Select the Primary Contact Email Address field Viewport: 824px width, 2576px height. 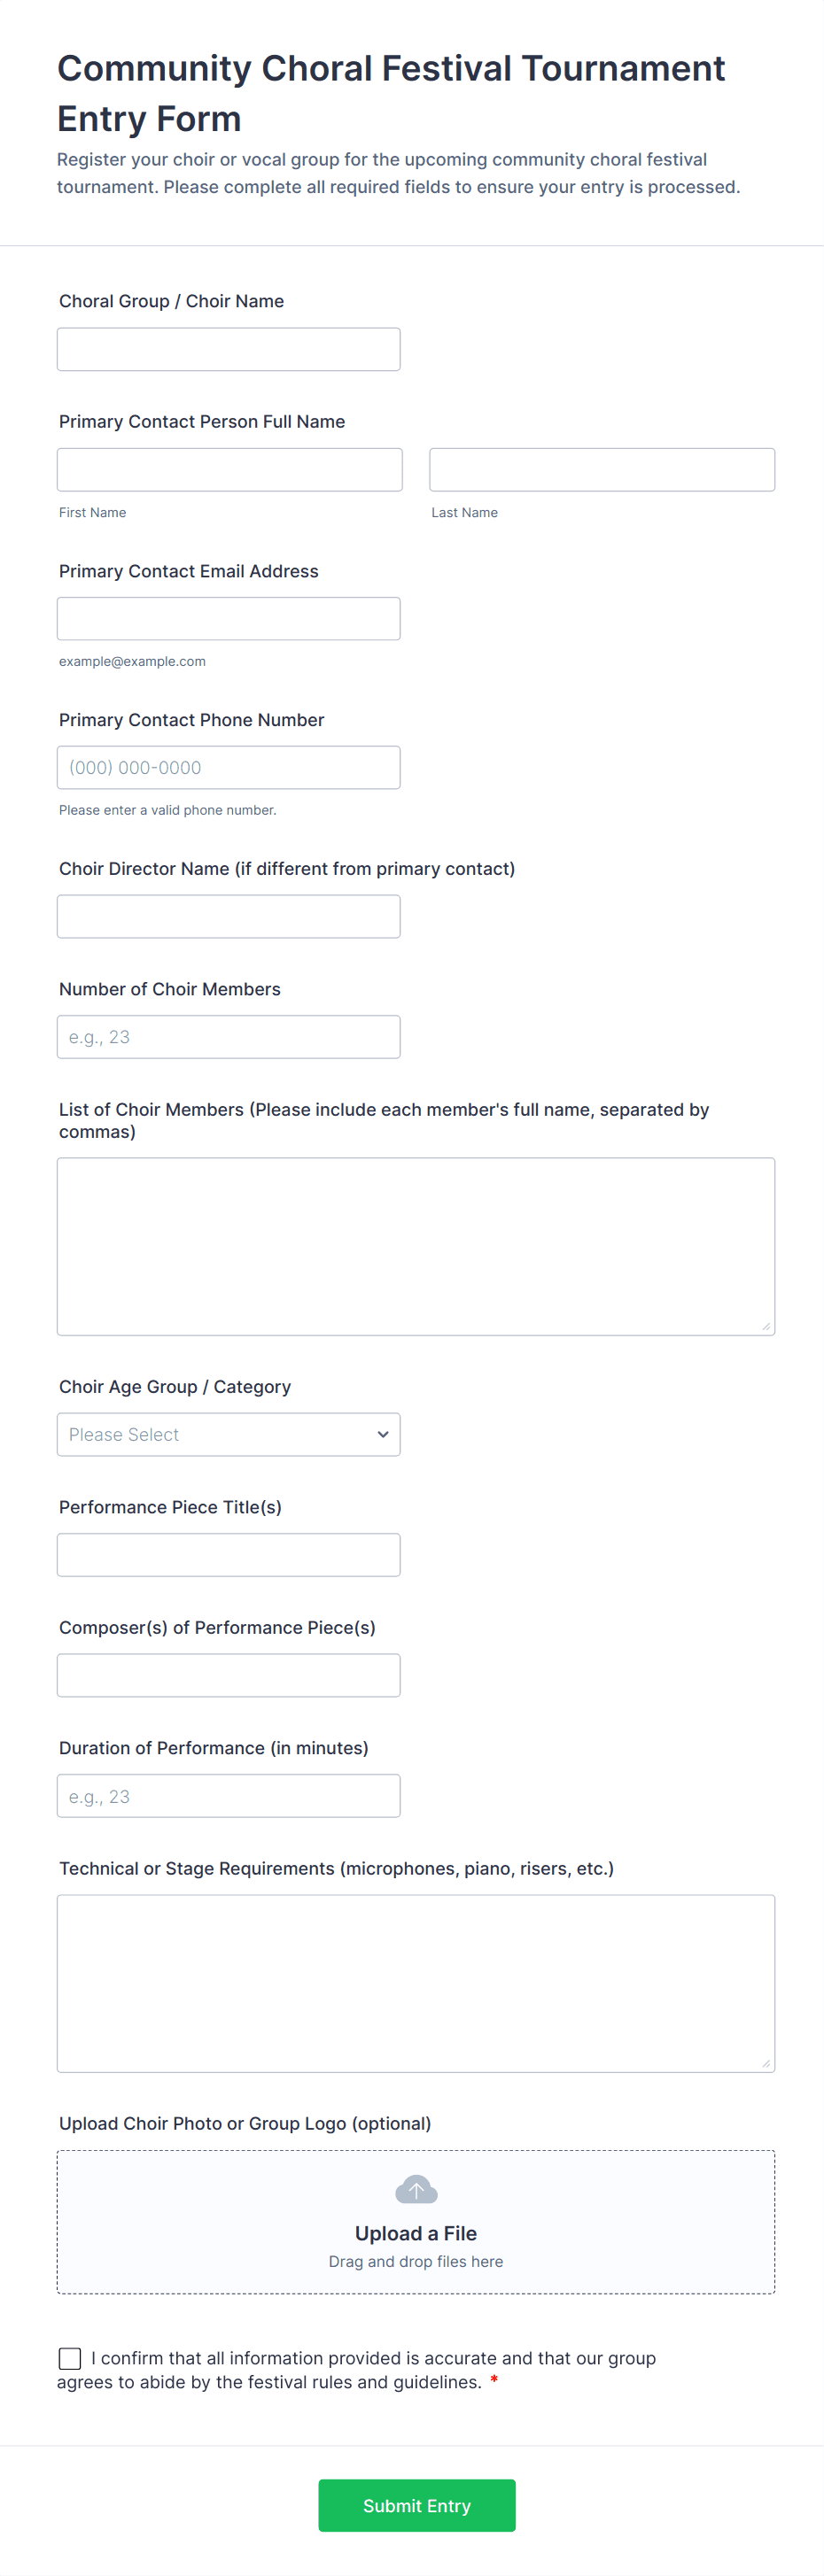[x=228, y=619]
